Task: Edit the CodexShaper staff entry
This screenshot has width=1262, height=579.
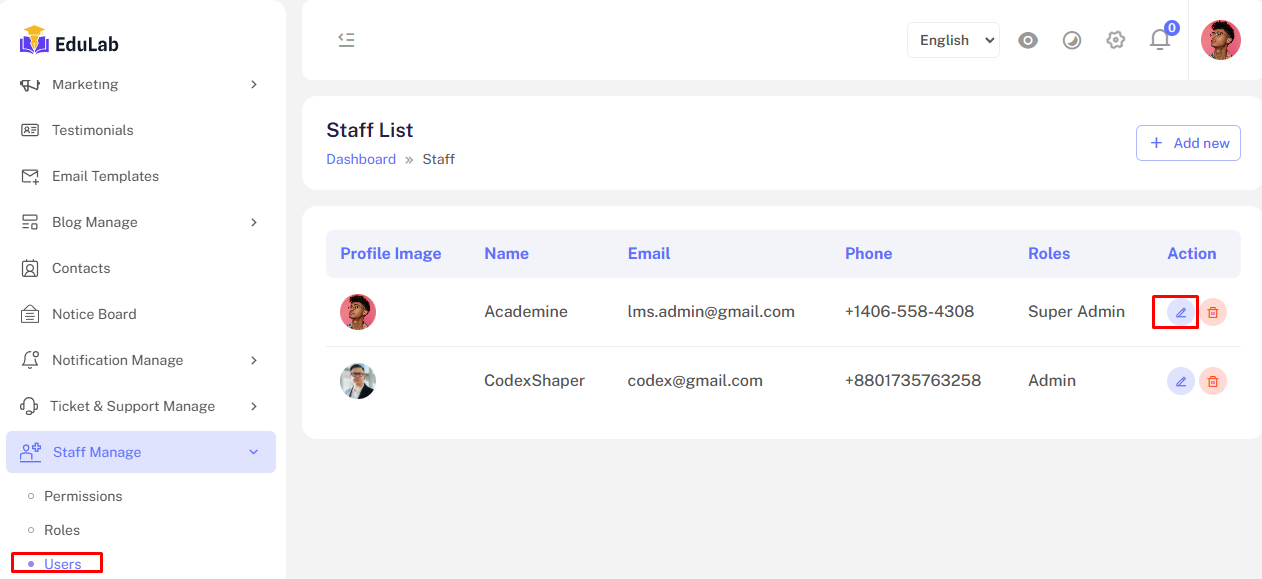Action: click(x=1180, y=381)
